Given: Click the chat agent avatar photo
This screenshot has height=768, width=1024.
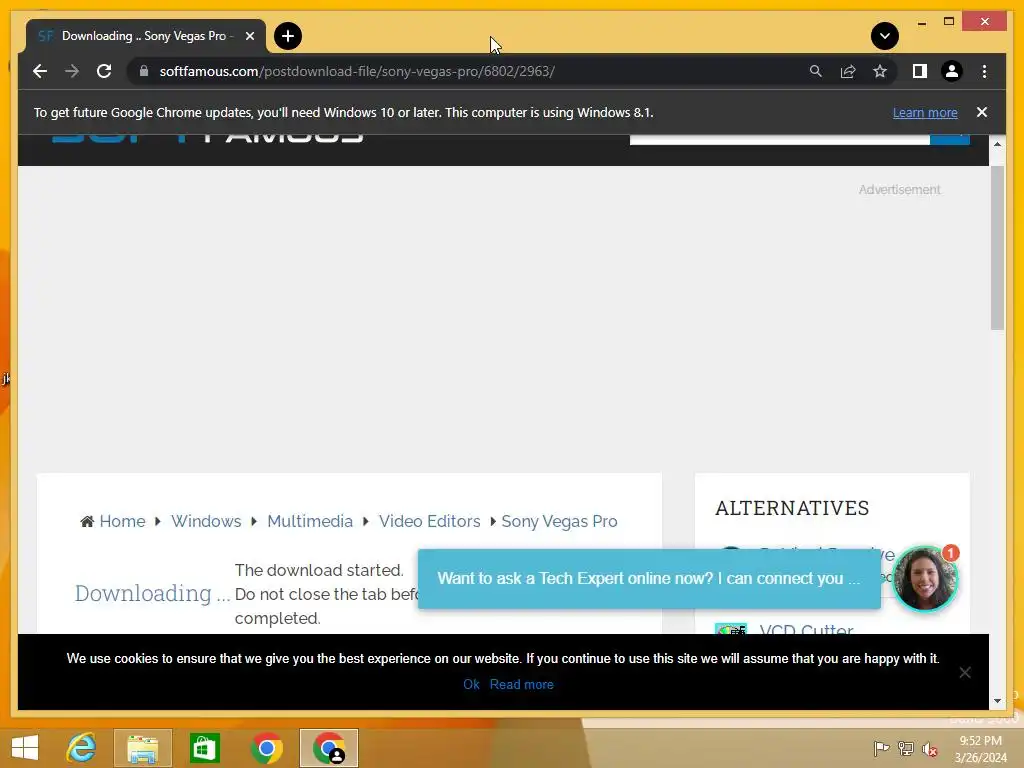Looking at the screenshot, I should (x=925, y=579).
